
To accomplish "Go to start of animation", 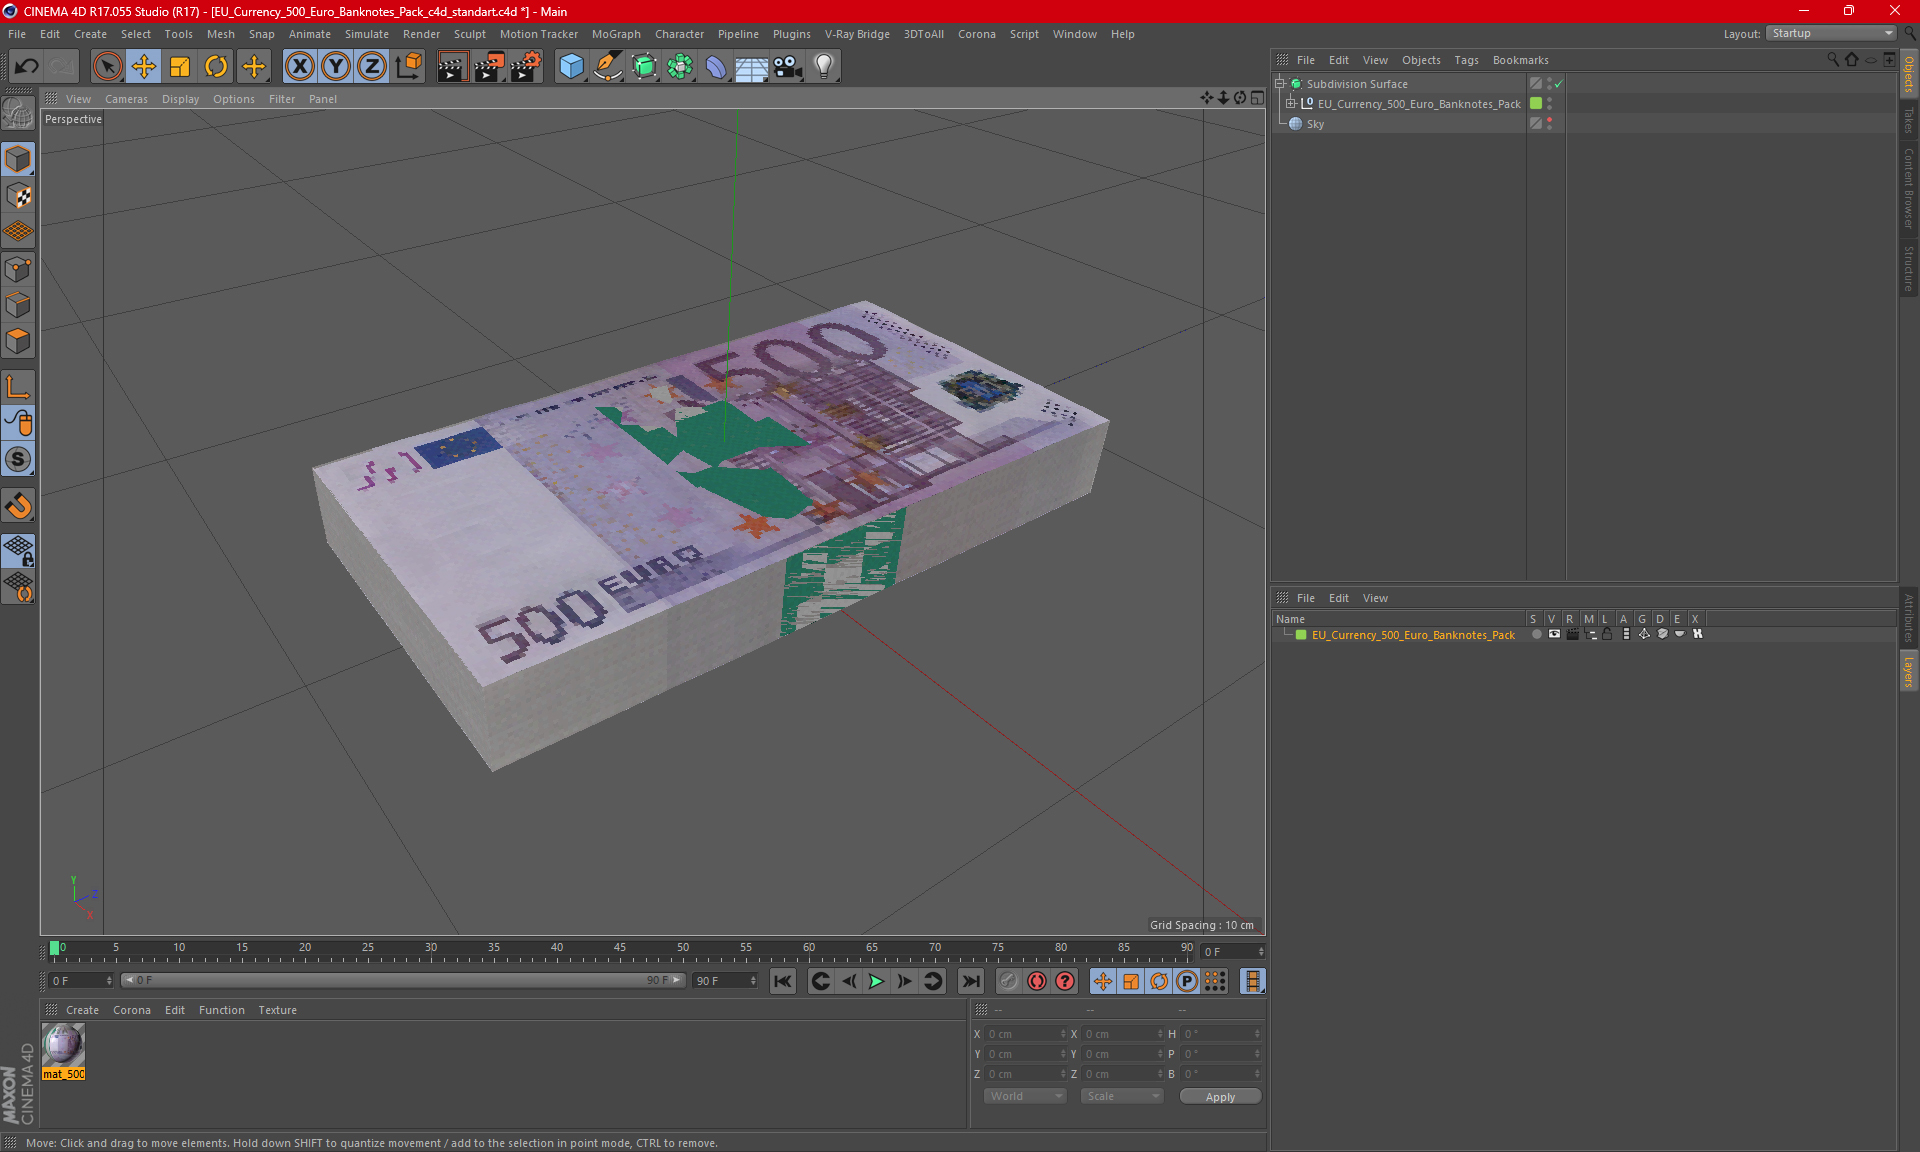I will coord(783,981).
